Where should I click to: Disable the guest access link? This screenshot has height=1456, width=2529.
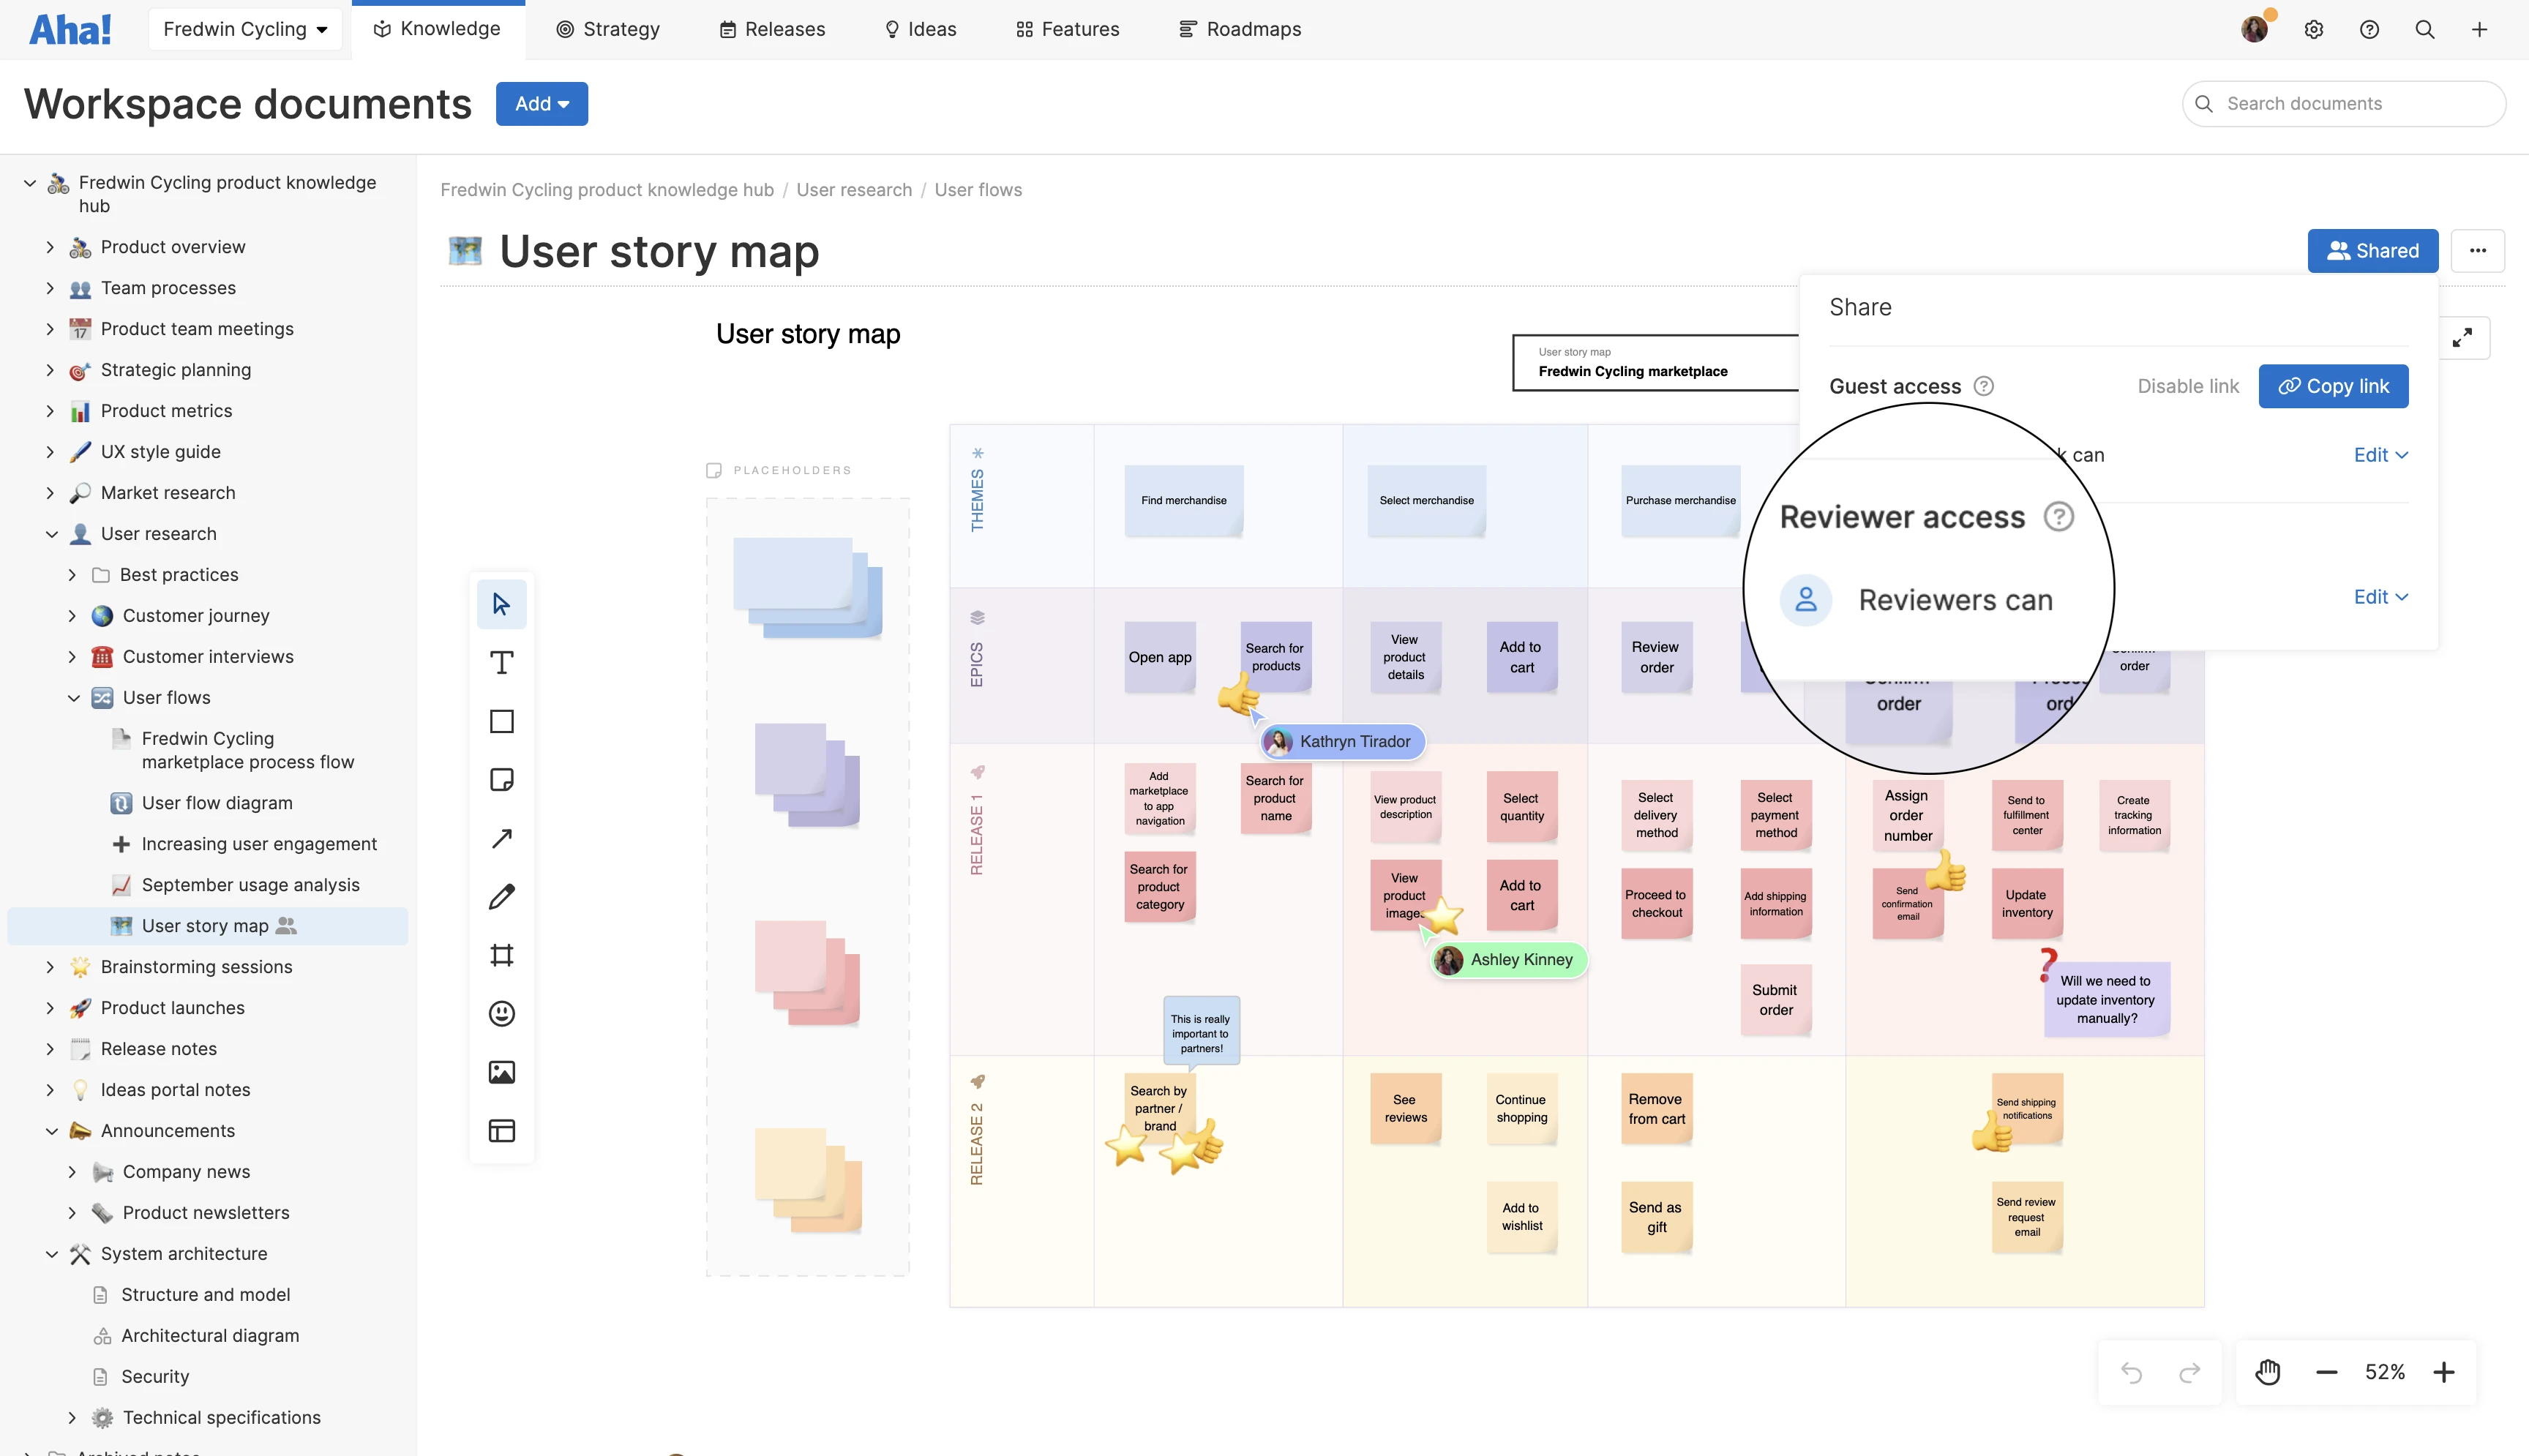pos(2187,386)
